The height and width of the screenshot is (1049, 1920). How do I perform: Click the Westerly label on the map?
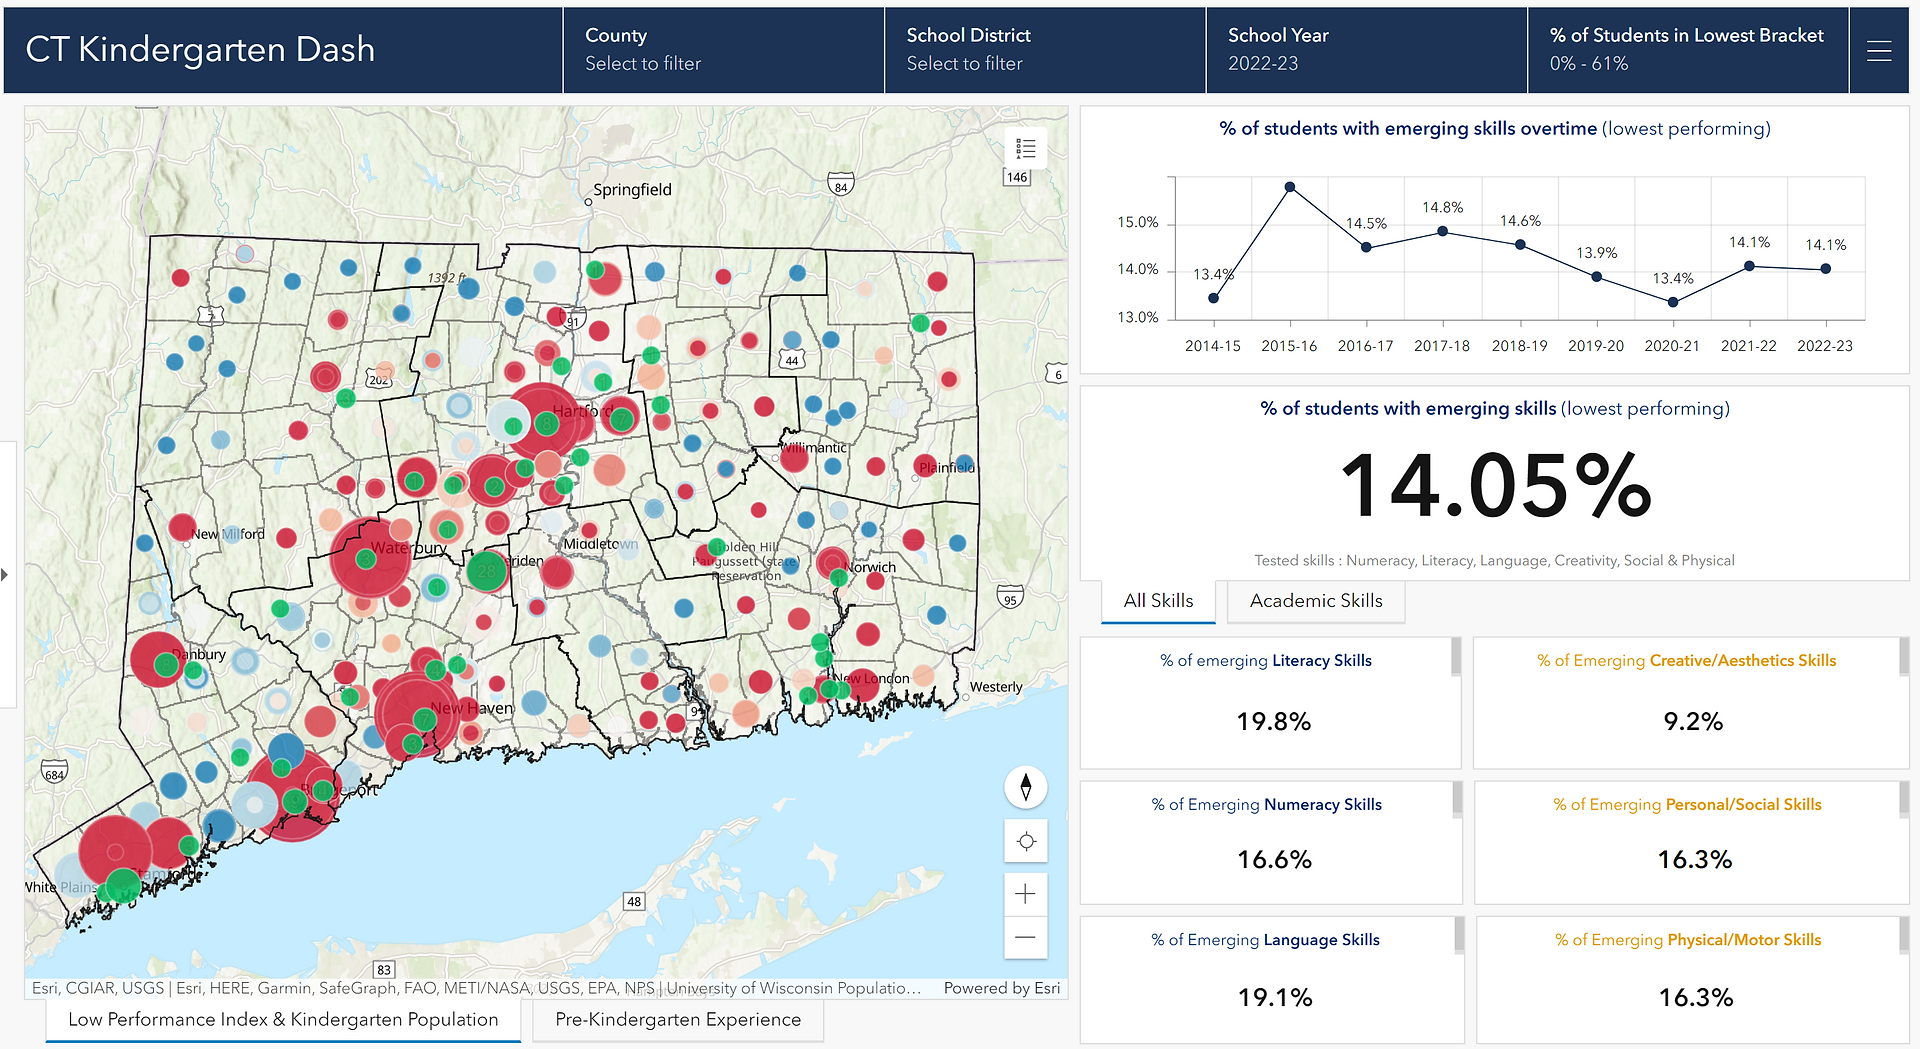(996, 688)
